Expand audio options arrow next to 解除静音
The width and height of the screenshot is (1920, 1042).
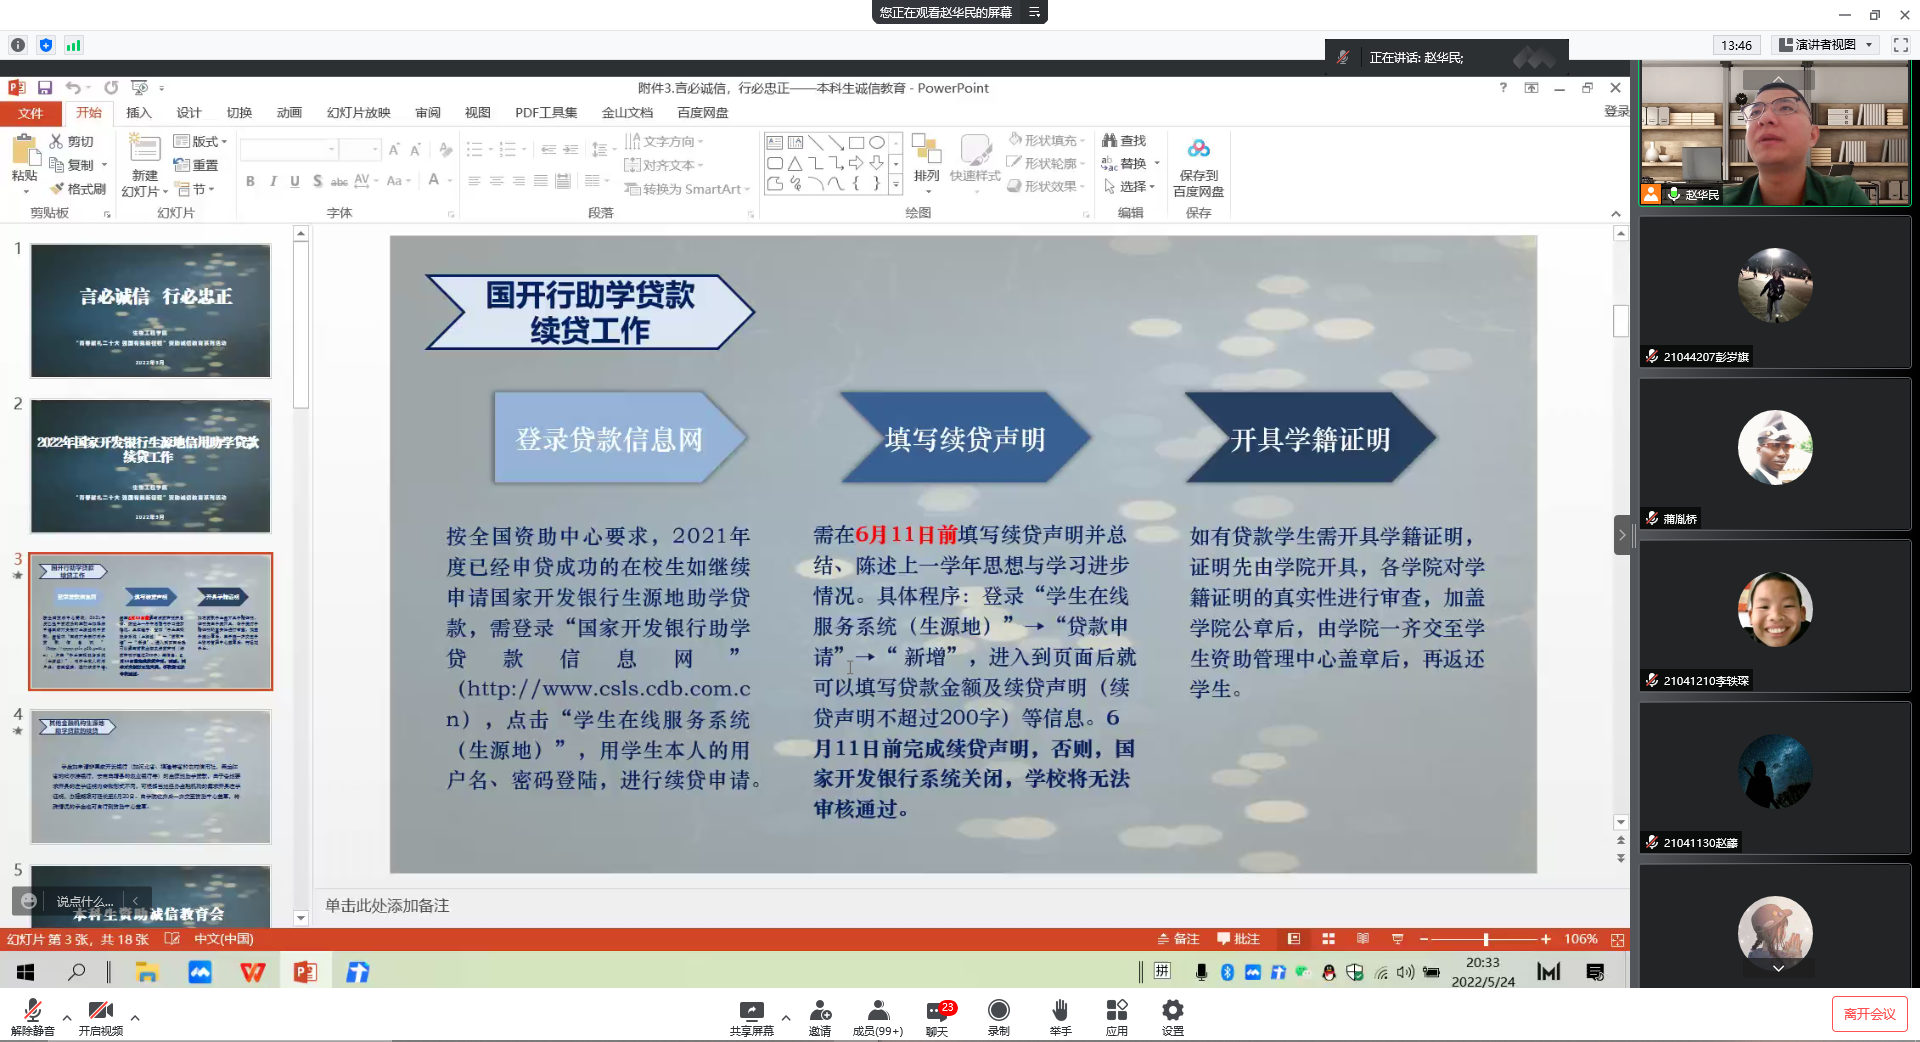coord(67,1018)
